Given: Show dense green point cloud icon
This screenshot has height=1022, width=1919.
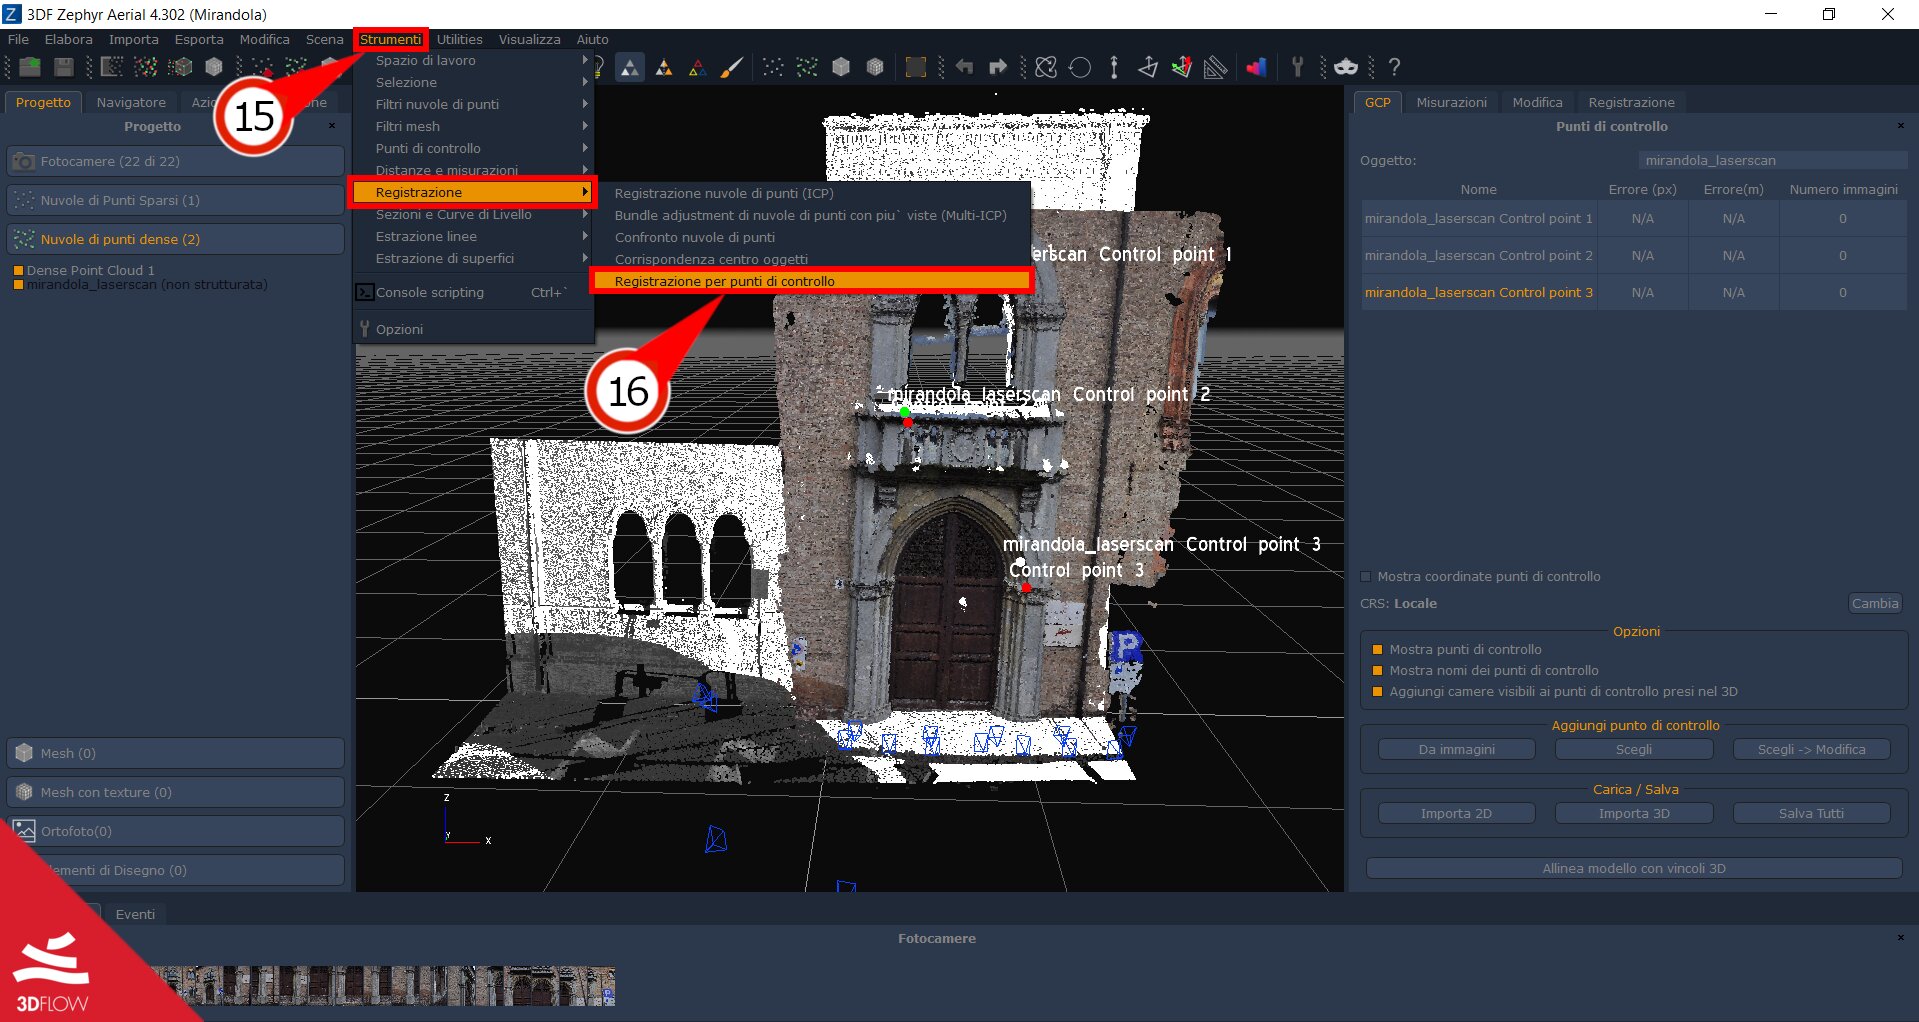Looking at the screenshot, I should pyautogui.click(x=807, y=67).
